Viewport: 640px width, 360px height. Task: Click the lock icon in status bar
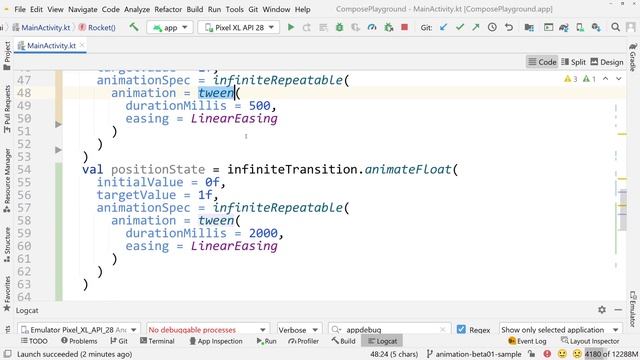(532, 354)
